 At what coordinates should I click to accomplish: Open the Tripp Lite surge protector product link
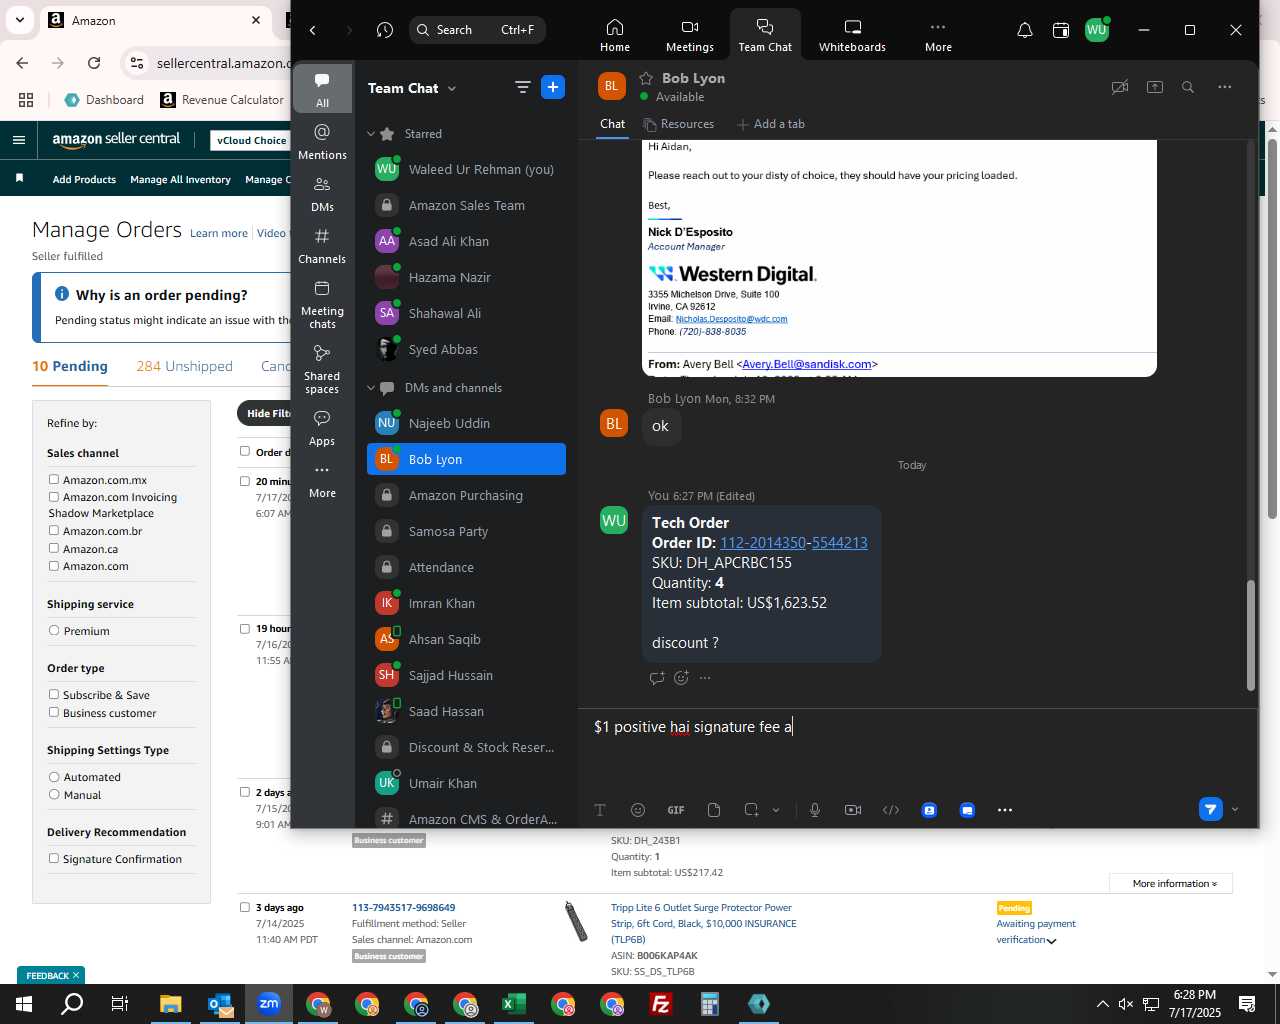click(x=704, y=924)
